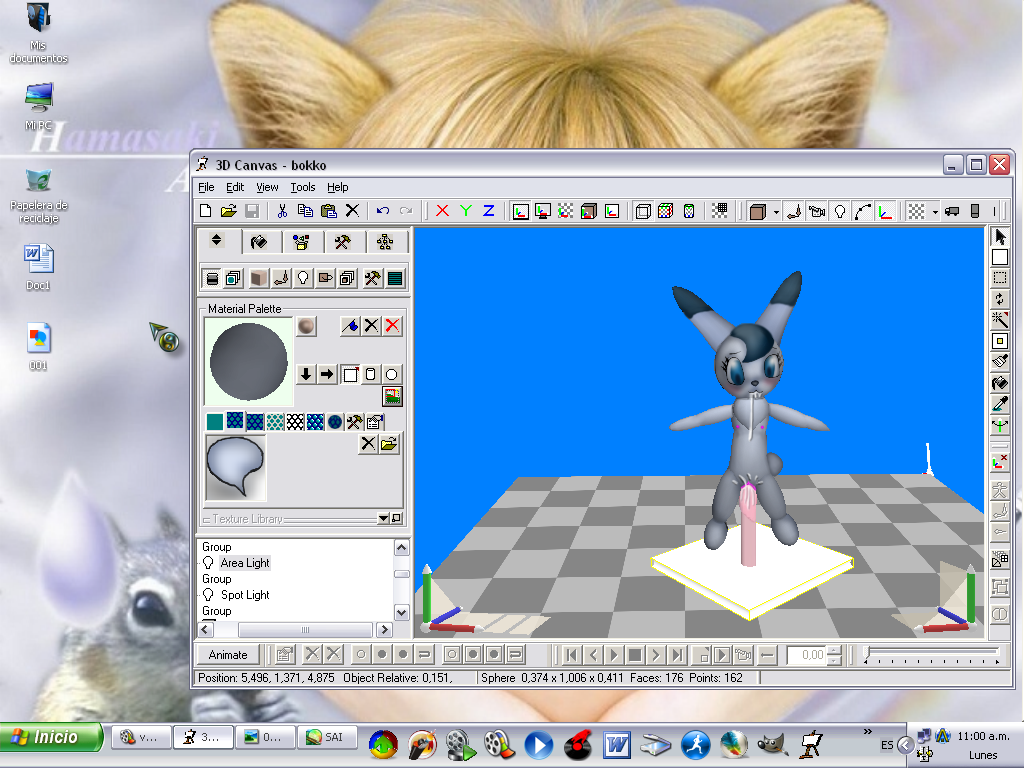The width and height of the screenshot is (1024, 768).
Task: Click the scissors Cut icon in toolbar
Action: (282, 211)
